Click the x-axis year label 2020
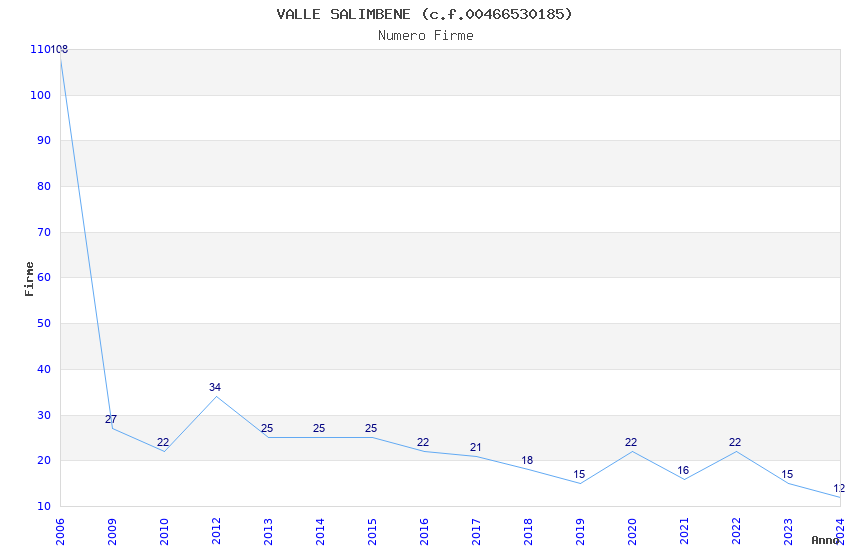 click(x=633, y=532)
